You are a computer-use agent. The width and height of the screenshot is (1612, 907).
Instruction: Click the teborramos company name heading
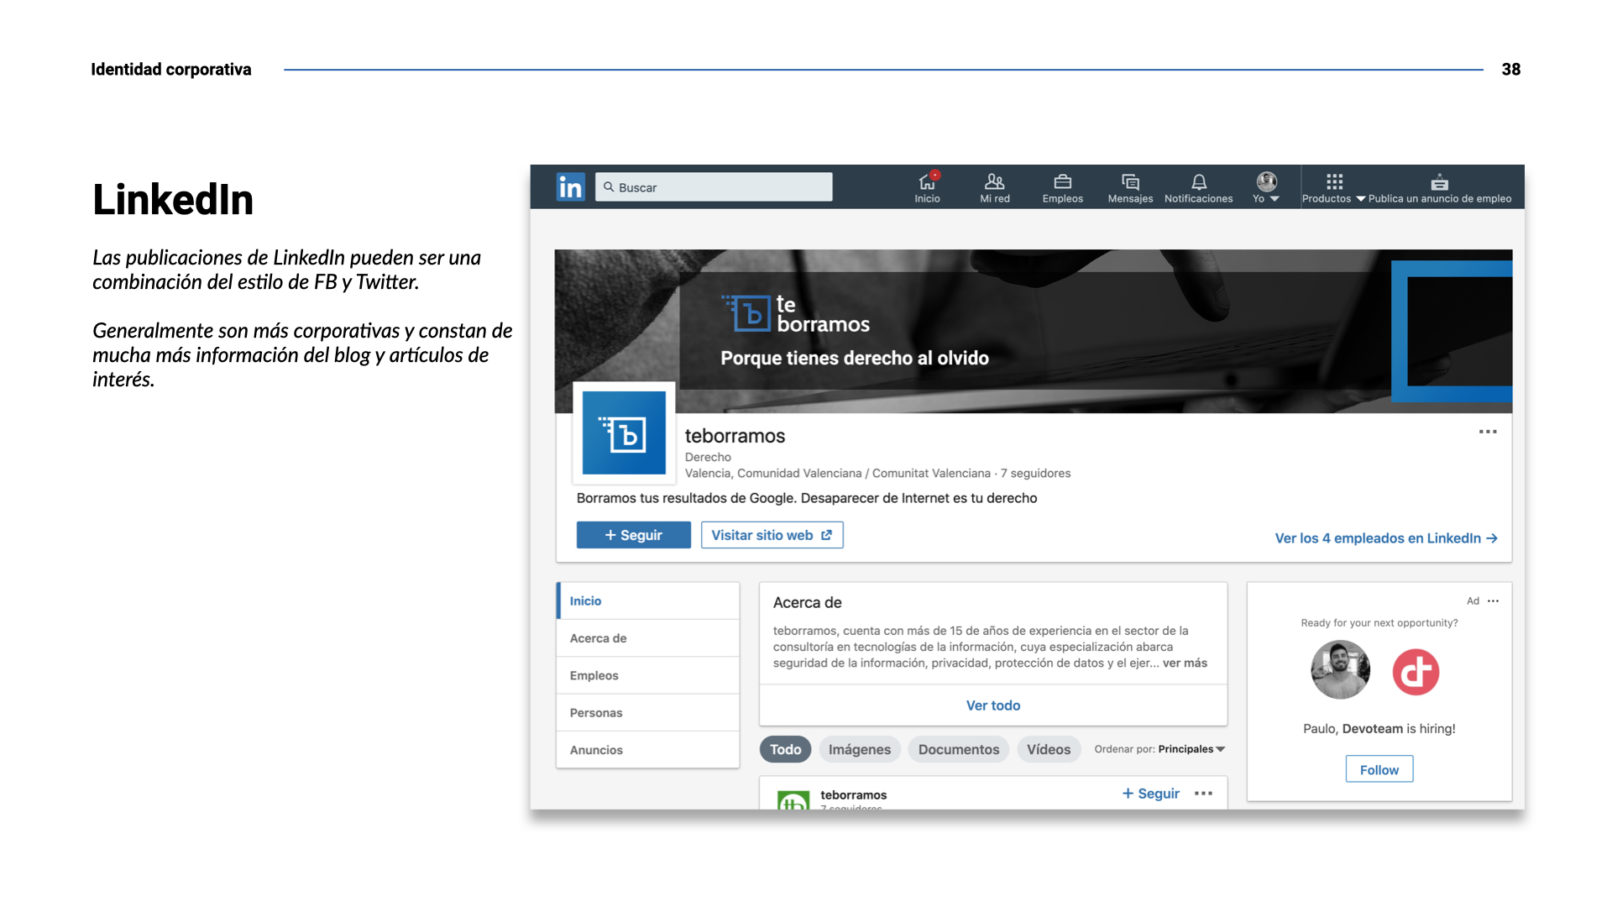735,436
